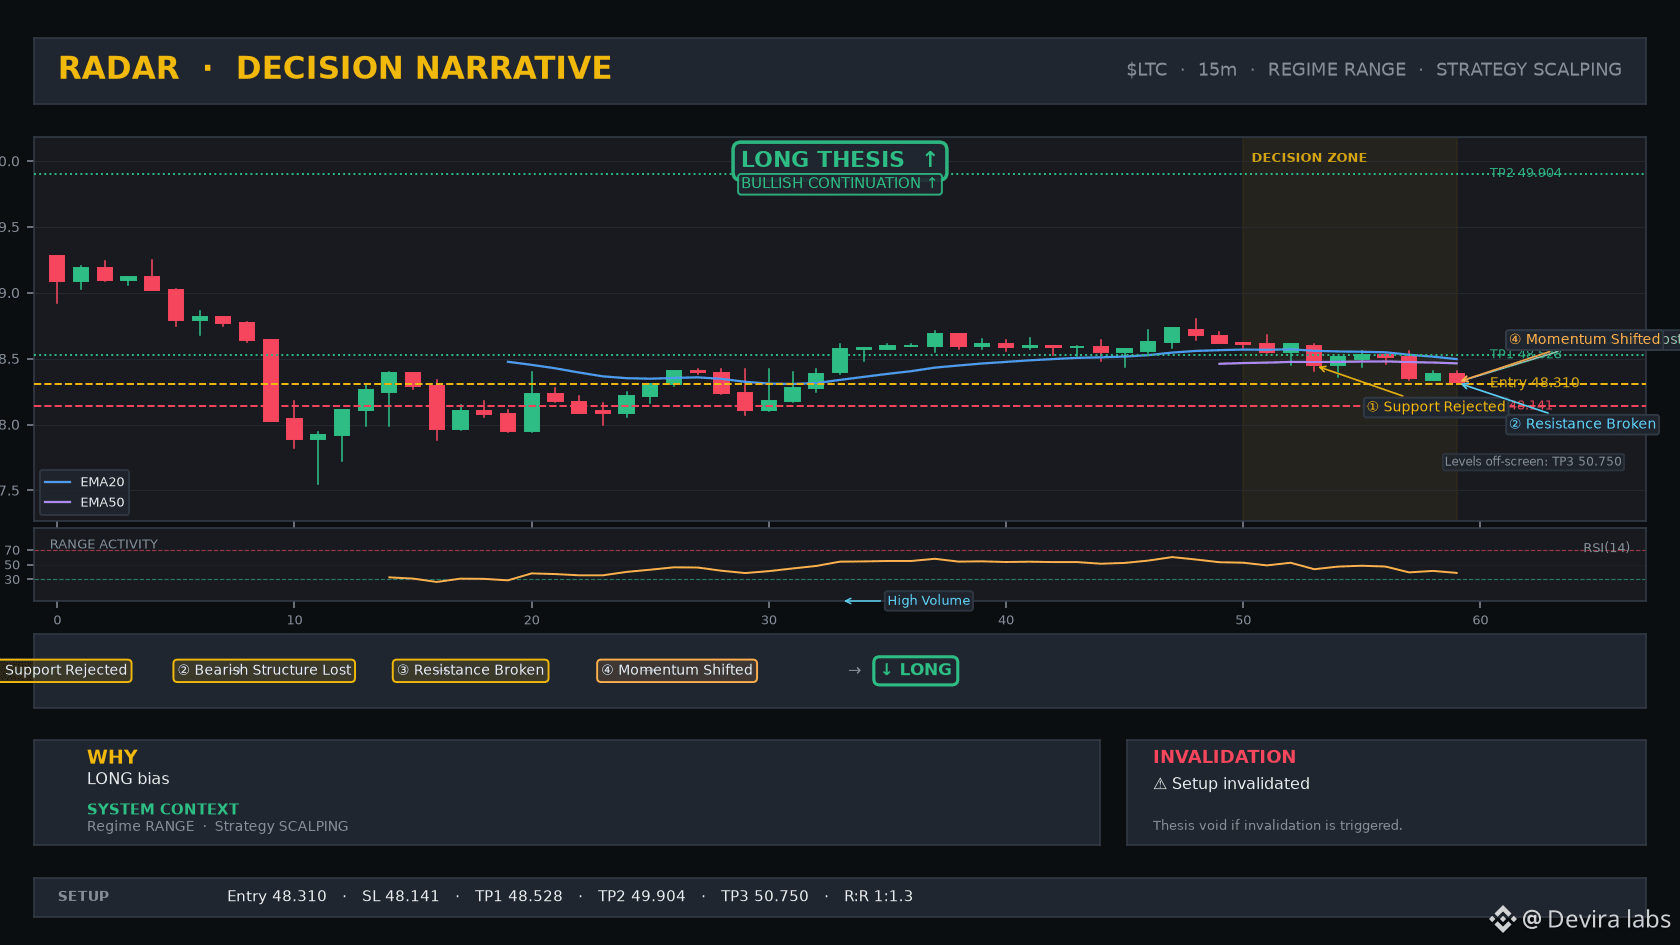The width and height of the screenshot is (1680, 945).
Task: Select the High Volume label marker
Action: tap(928, 600)
